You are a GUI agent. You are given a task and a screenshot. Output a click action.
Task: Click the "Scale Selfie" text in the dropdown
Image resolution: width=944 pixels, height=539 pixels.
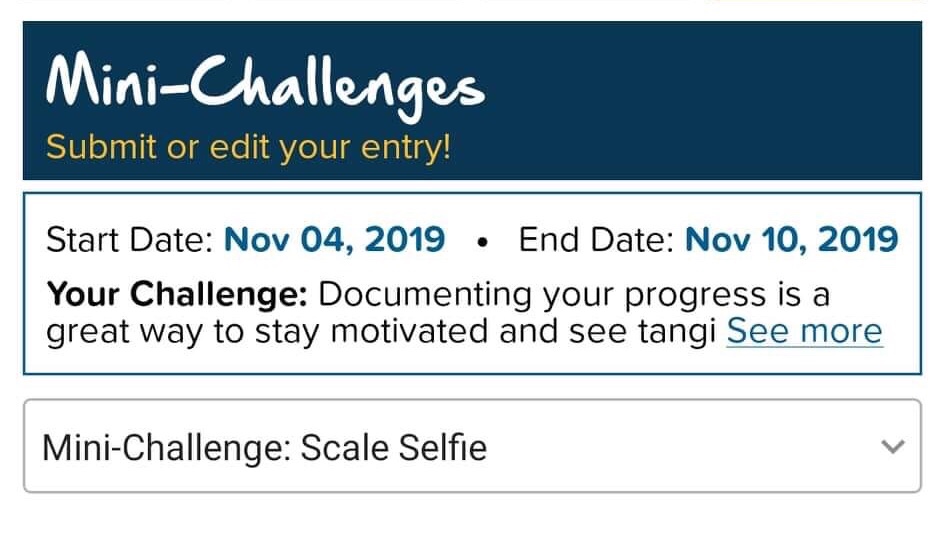point(394,447)
